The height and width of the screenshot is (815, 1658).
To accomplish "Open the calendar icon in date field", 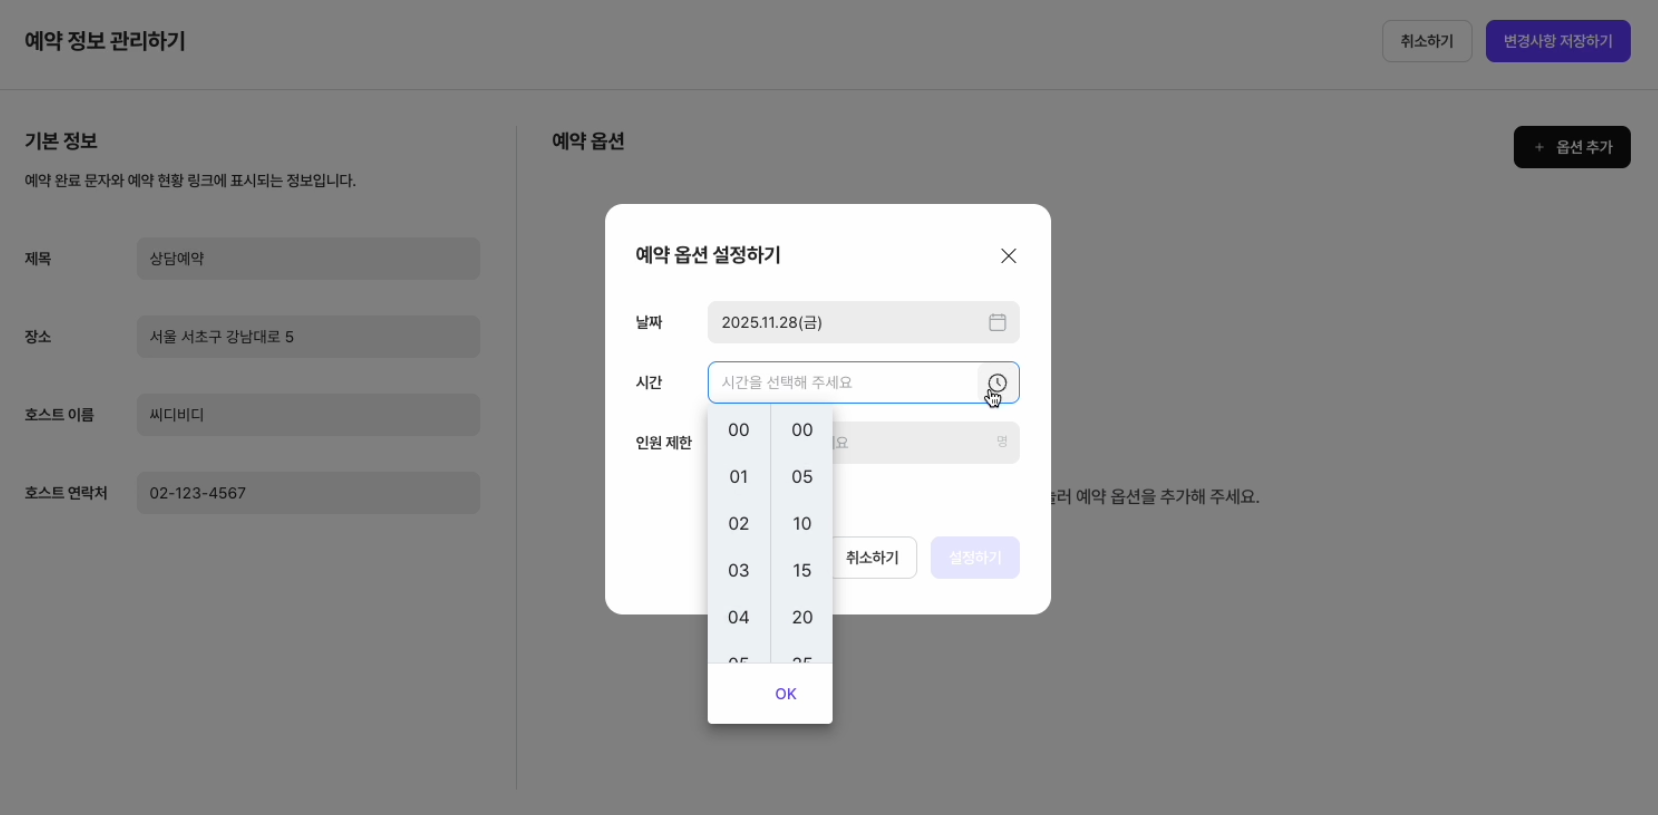I will click(997, 322).
